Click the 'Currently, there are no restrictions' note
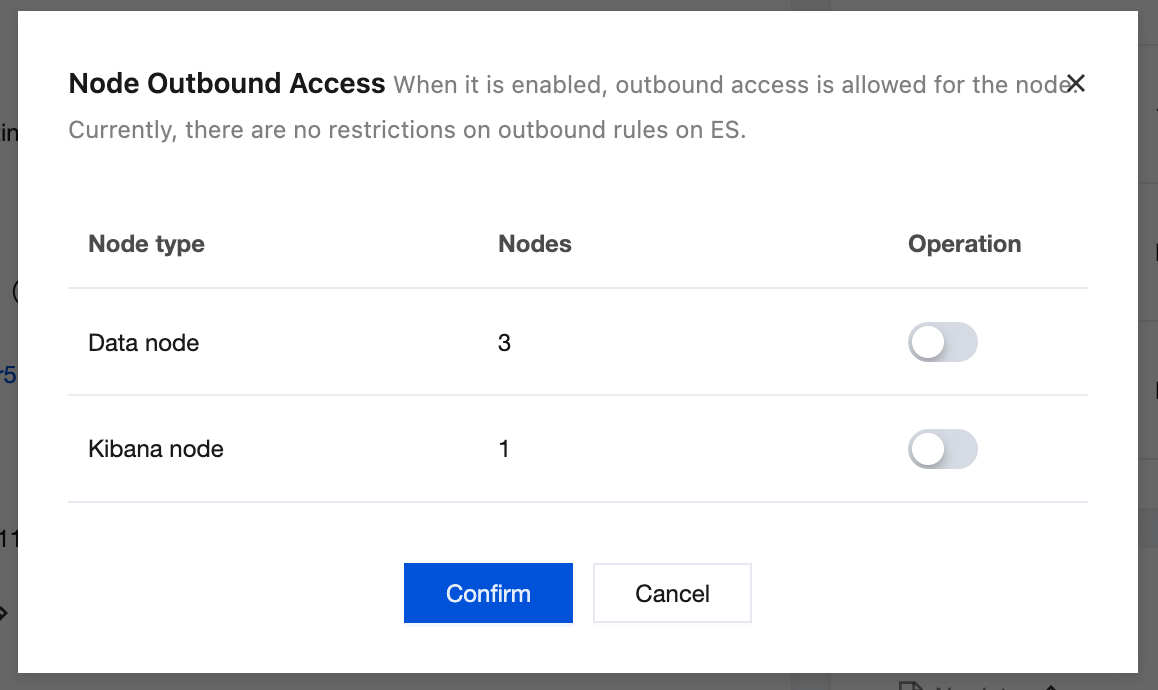1158x690 pixels. (406, 130)
